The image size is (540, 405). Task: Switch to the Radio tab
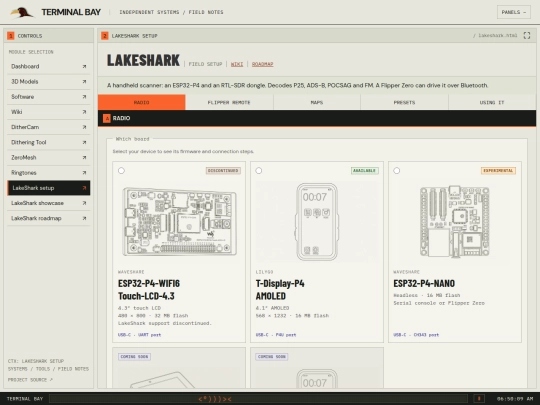coord(142,102)
